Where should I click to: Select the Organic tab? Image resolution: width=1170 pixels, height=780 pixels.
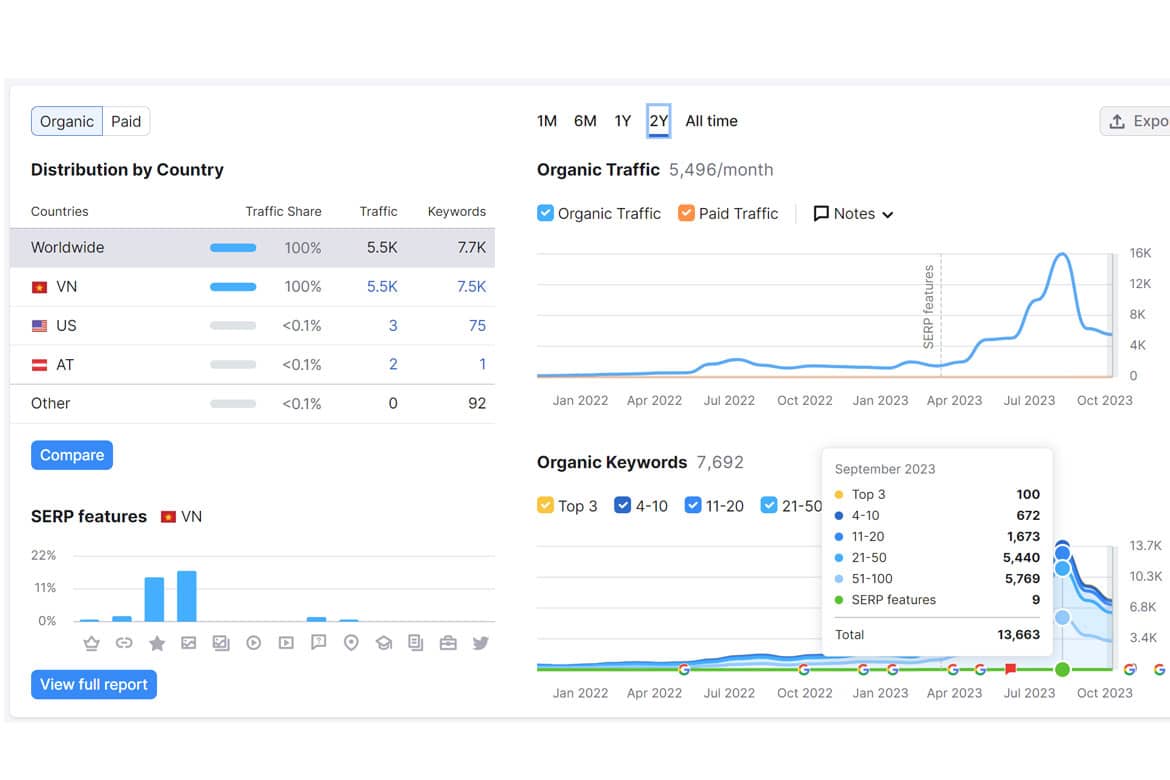point(67,122)
